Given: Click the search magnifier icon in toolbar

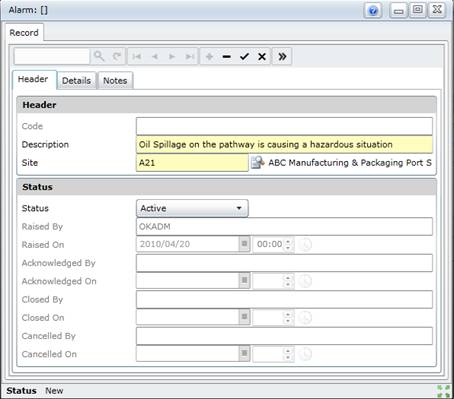Looking at the screenshot, I should [99, 56].
